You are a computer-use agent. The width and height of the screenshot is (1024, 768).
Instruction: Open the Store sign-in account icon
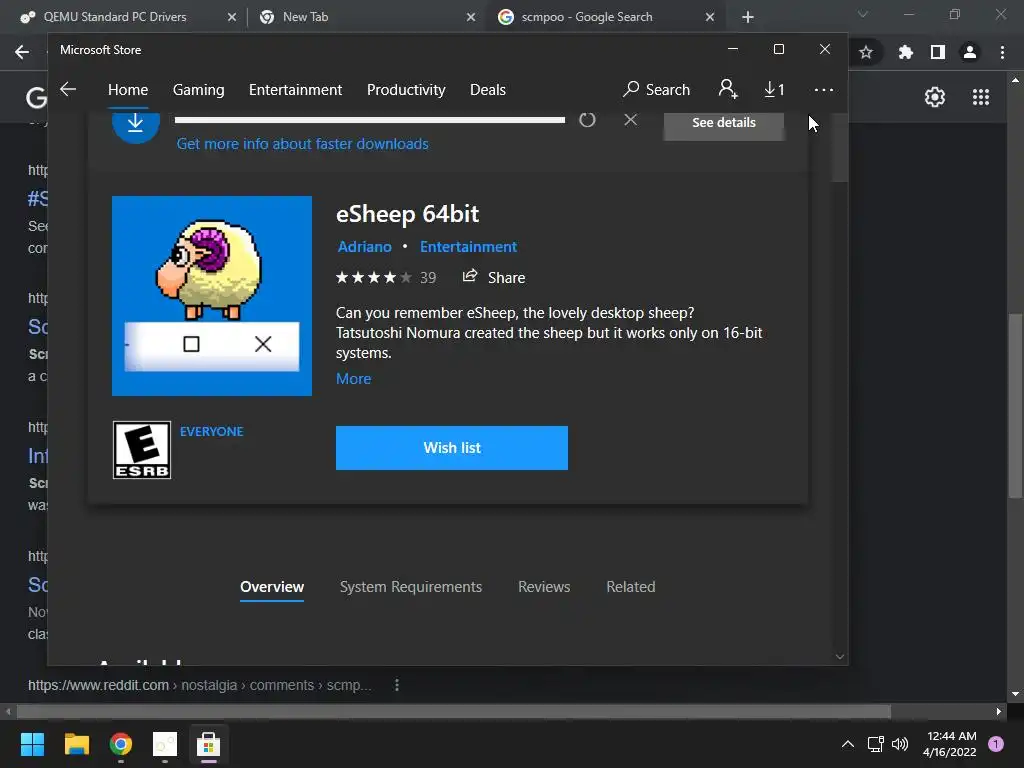pyautogui.click(x=728, y=89)
